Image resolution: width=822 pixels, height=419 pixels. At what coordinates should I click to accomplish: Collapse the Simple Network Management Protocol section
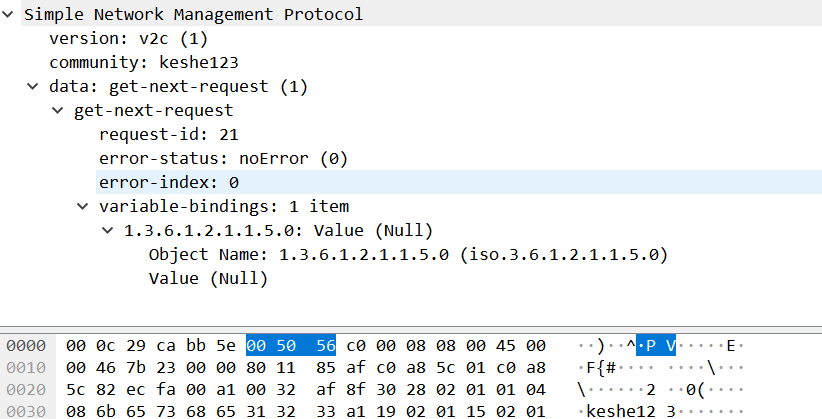click(10, 15)
